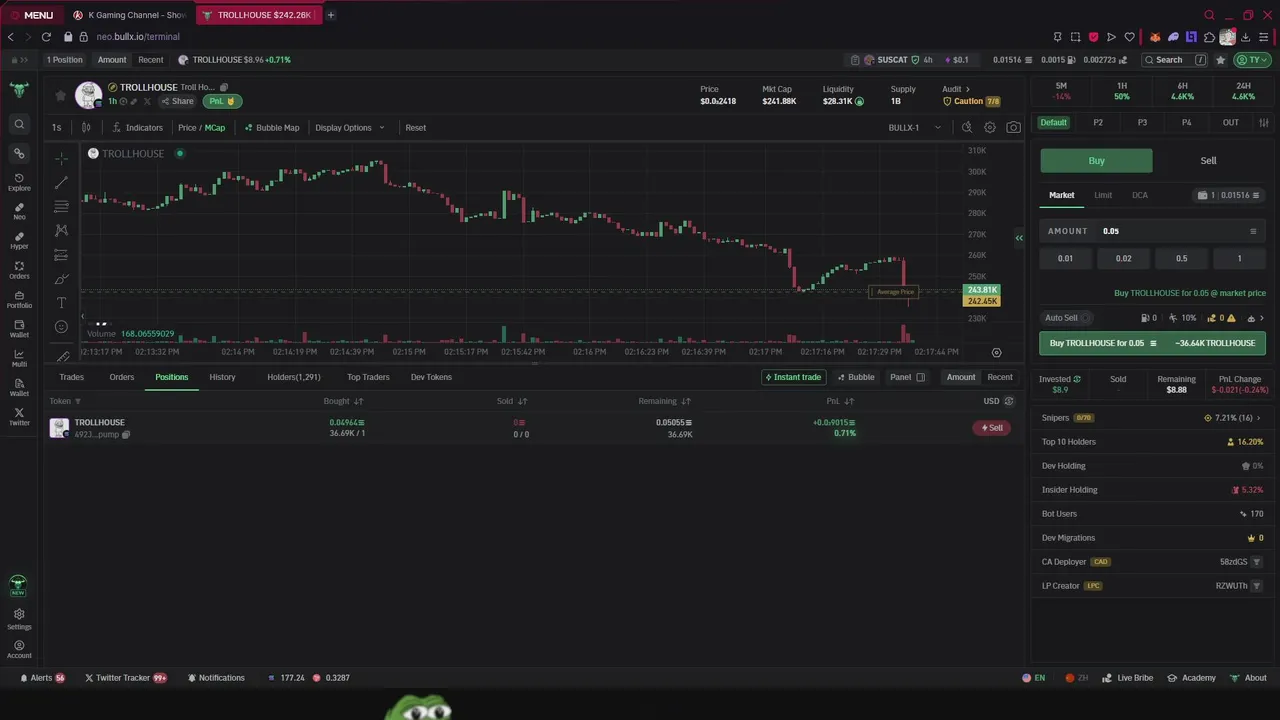Switch to Recent view in top bar
Image resolution: width=1280 pixels, height=720 pixels.
pos(151,59)
